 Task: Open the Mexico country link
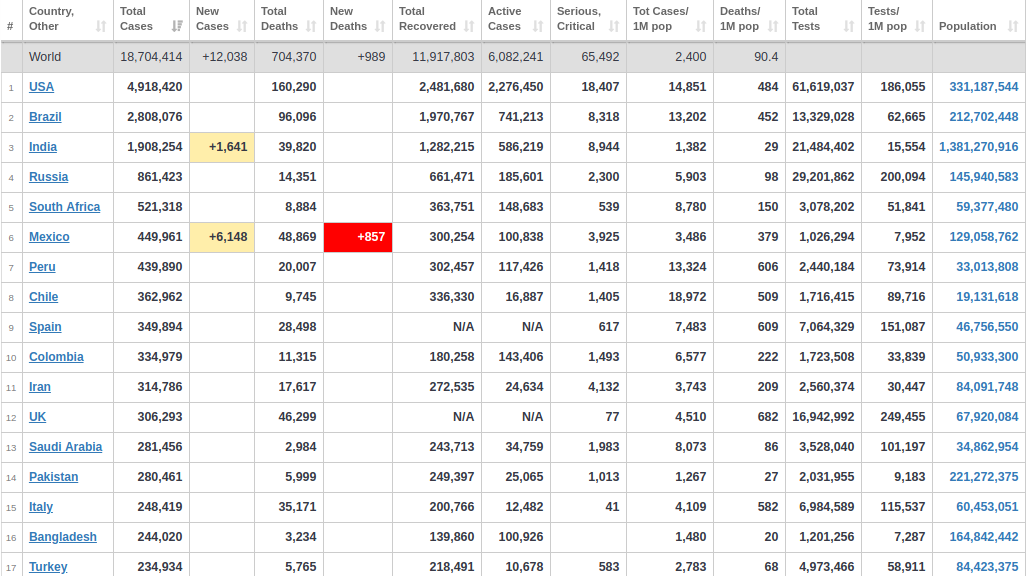point(49,237)
